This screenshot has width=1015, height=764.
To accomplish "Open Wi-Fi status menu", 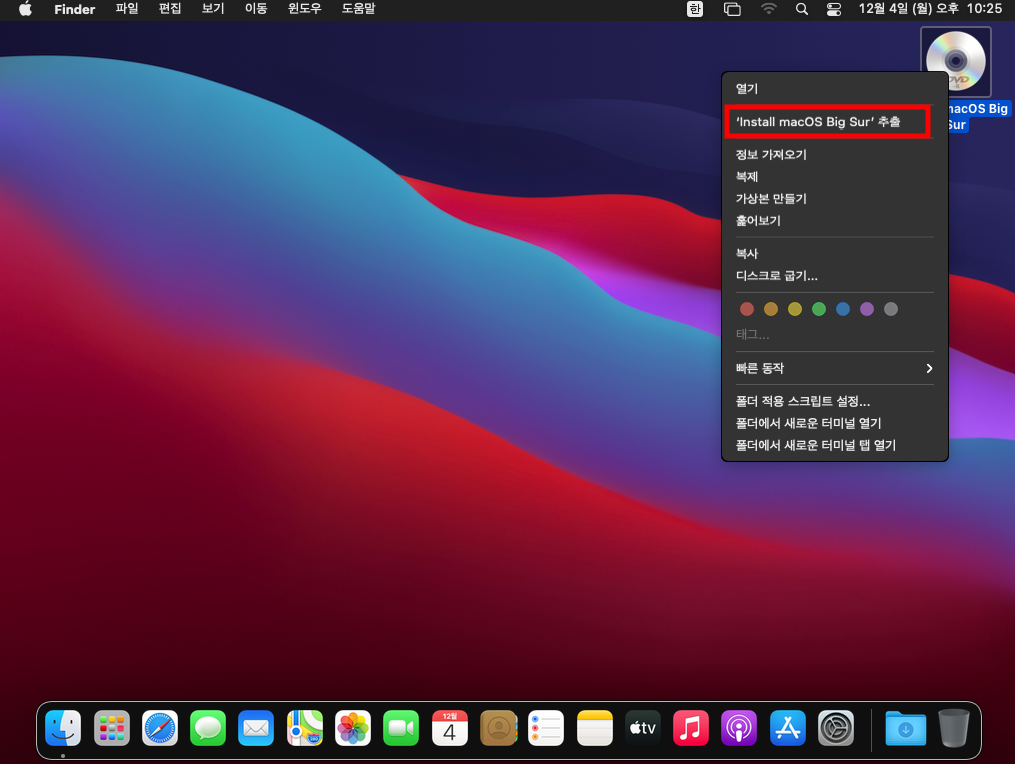I will pyautogui.click(x=768, y=9).
